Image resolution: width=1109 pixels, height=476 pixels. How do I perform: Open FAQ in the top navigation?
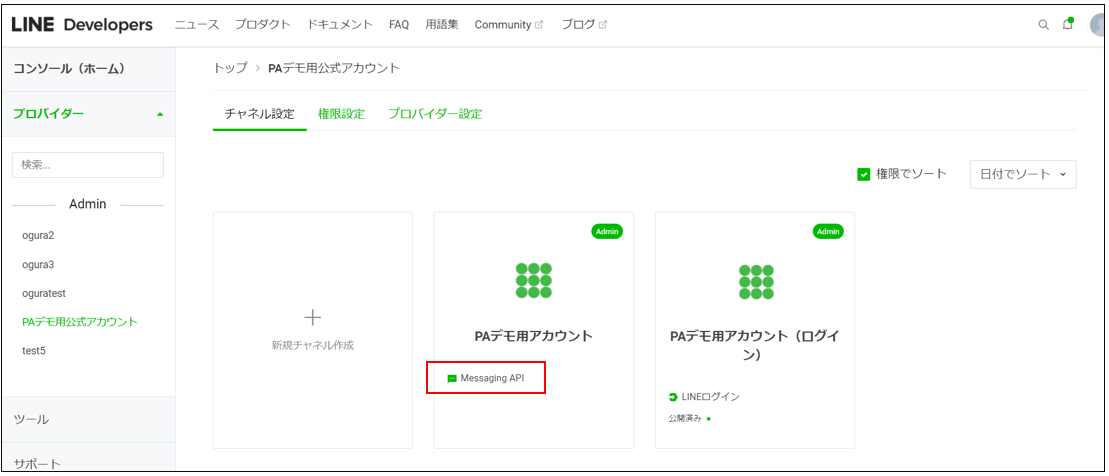[399, 25]
